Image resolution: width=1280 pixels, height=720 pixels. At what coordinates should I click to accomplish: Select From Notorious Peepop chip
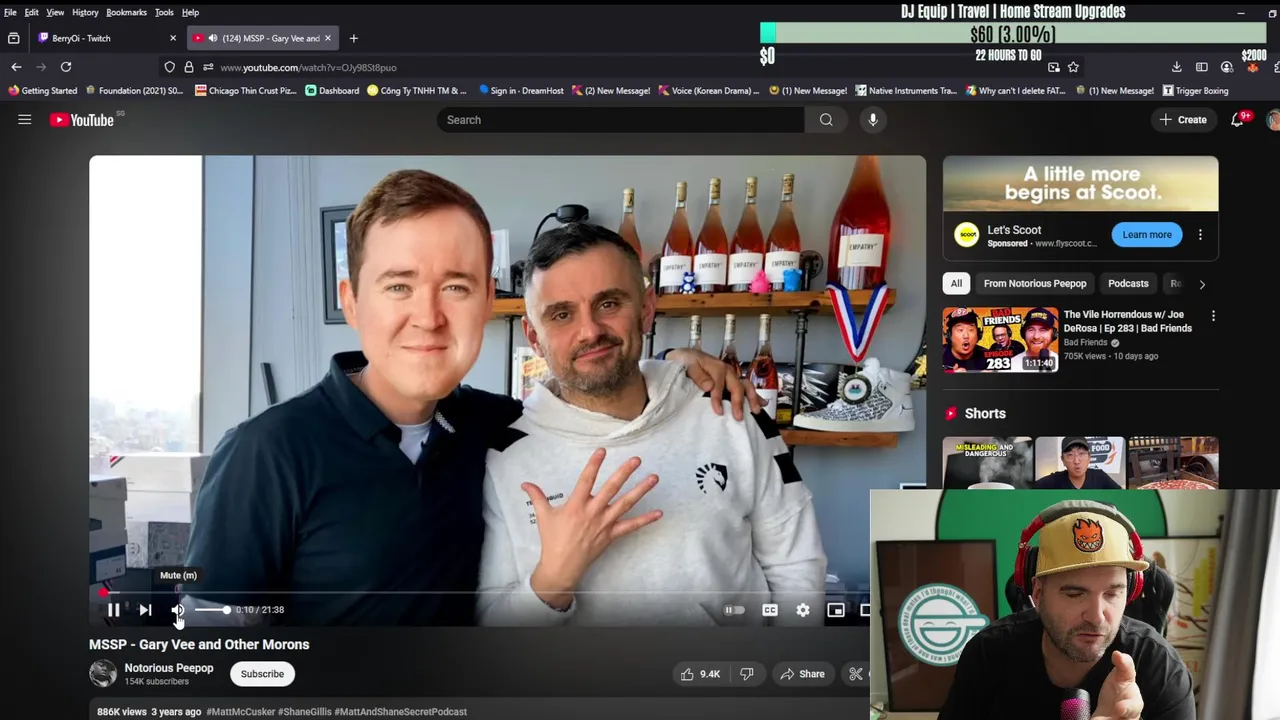1035,283
